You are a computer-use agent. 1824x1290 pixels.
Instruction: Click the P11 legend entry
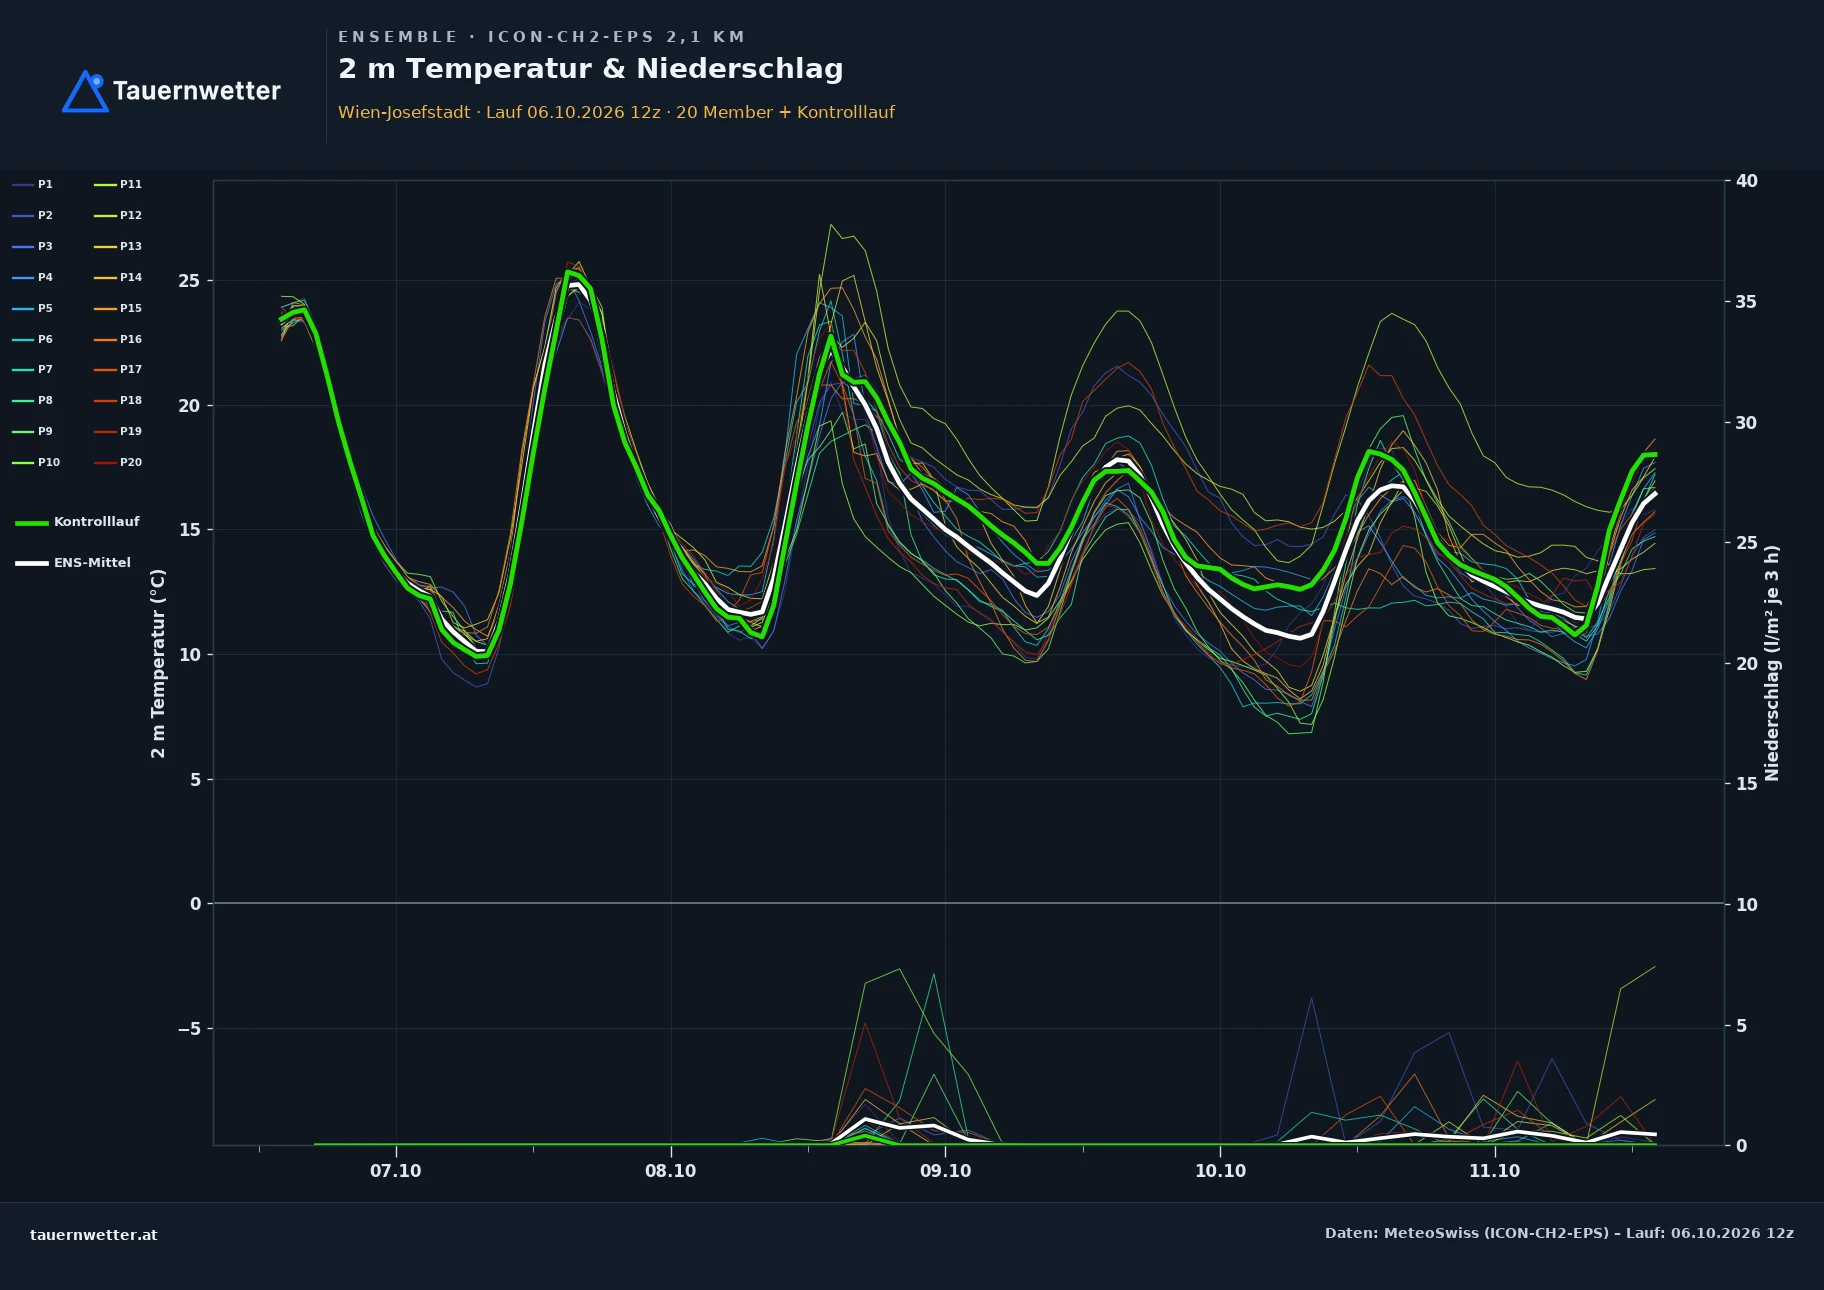(x=118, y=184)
